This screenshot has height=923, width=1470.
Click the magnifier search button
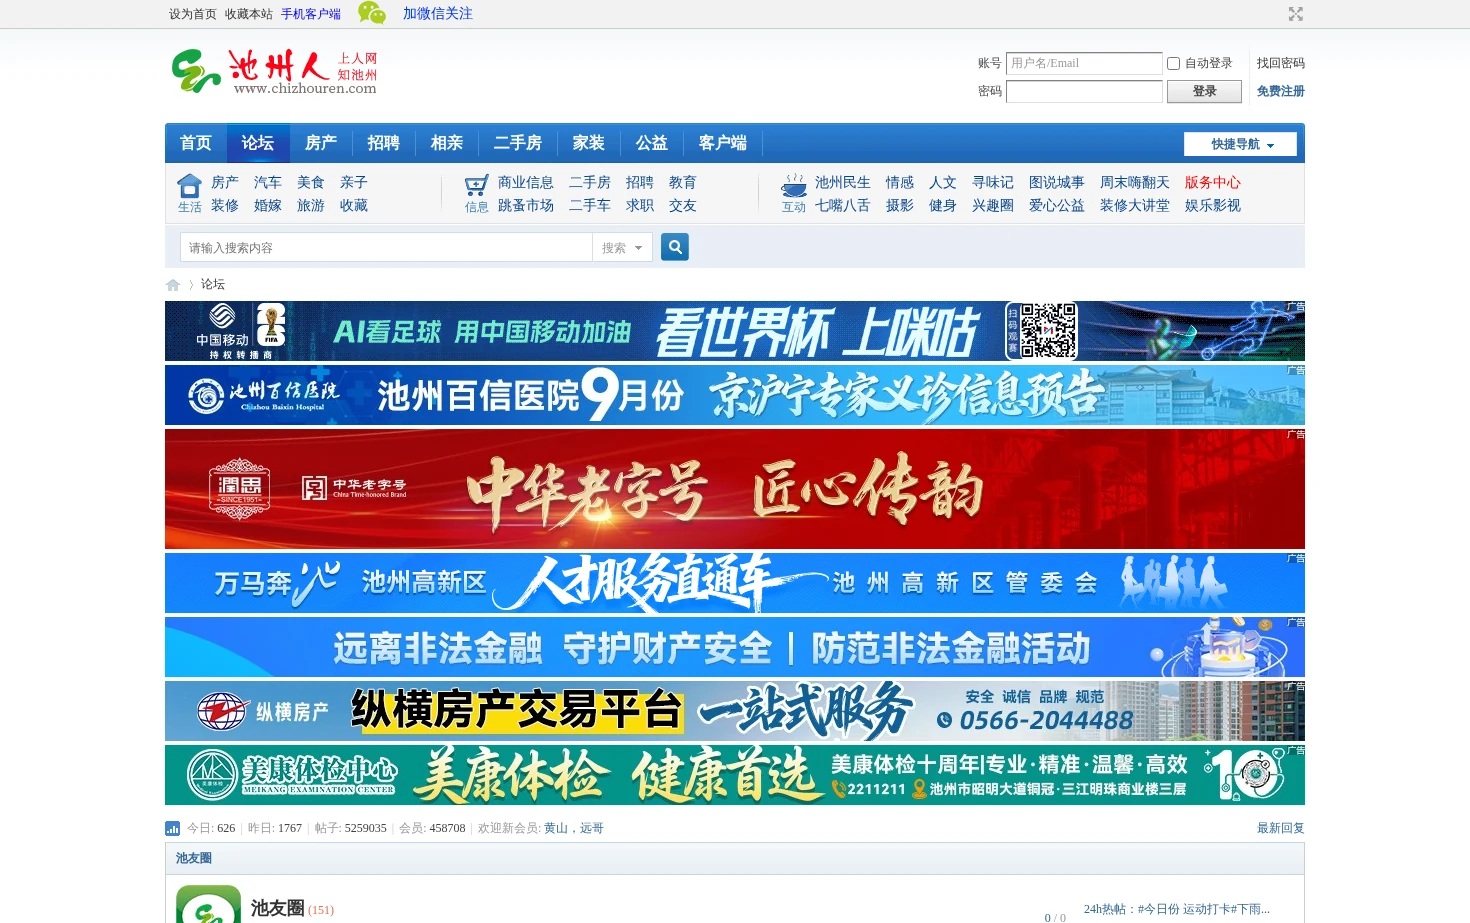675,247
